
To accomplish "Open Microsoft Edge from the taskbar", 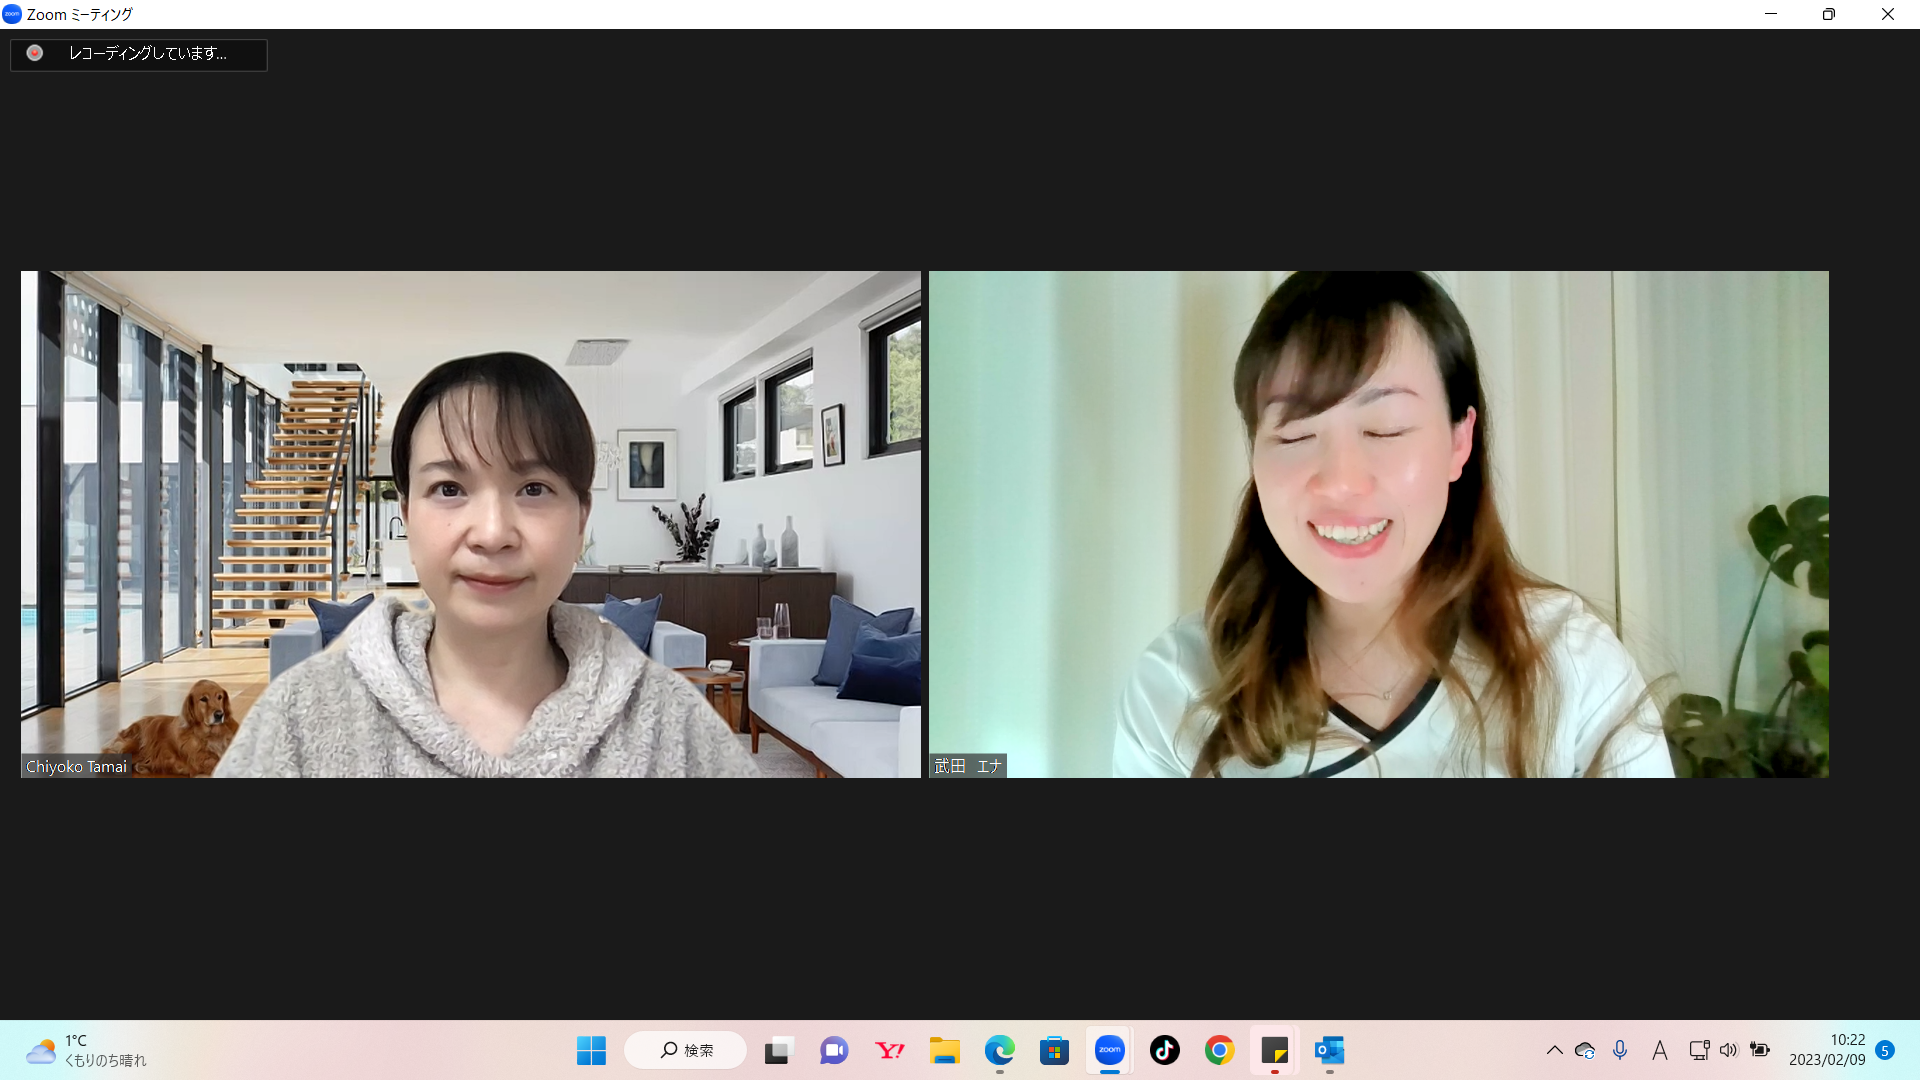I will coord(999,1050).
